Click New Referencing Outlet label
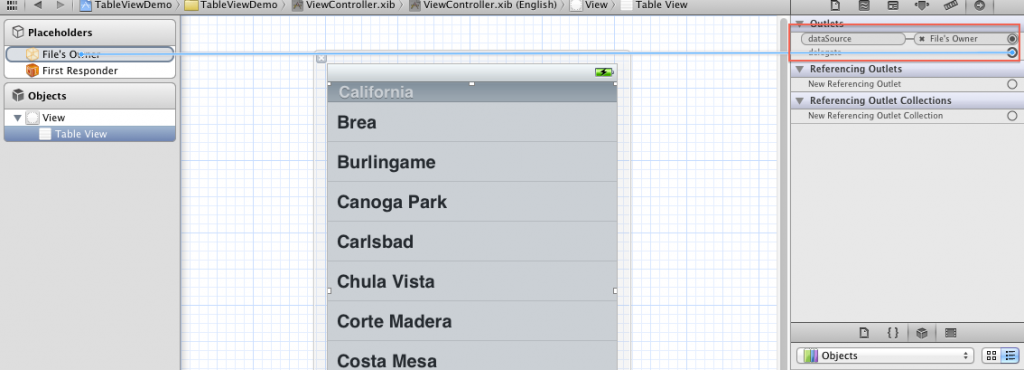This screenshot has width=1024, height=370. point(854,84)
